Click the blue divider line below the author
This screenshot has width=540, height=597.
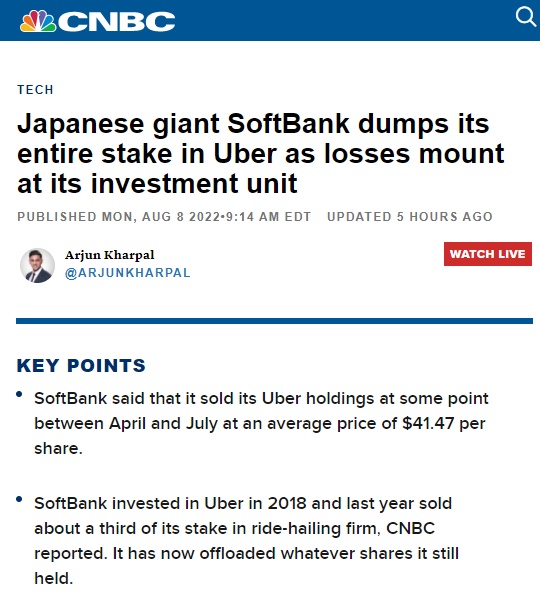click(x=274, y=321)
